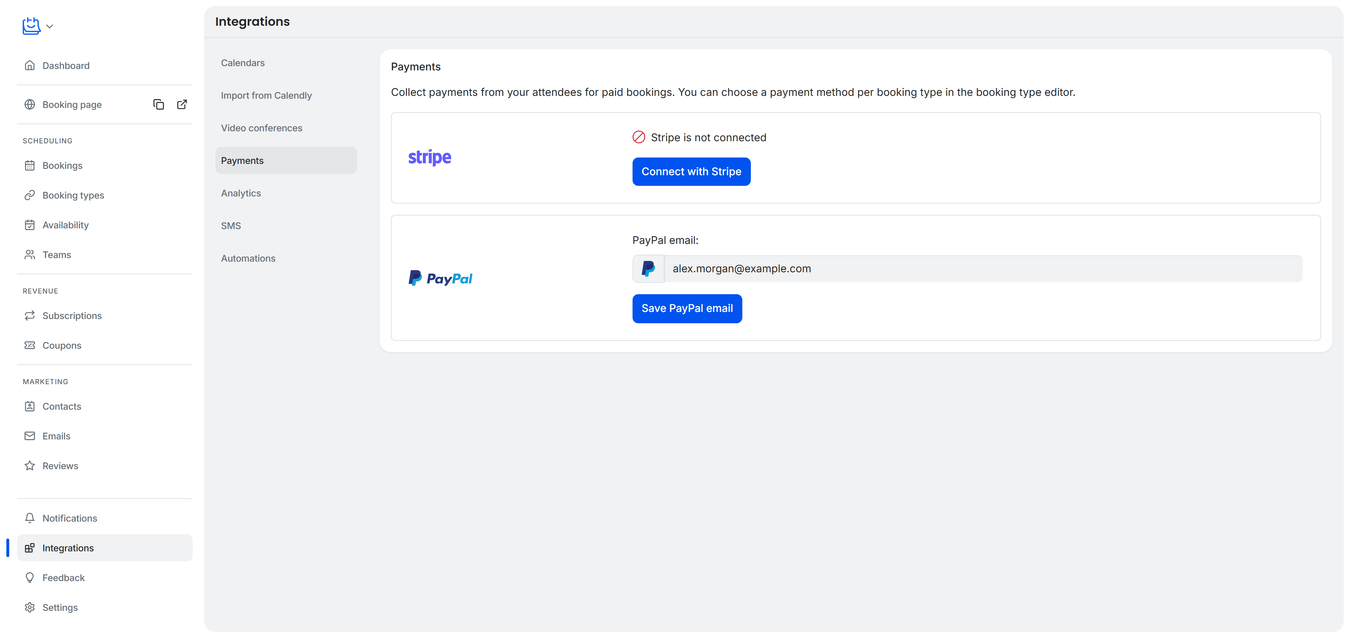Viewport: 1360px width, 638px height.
Task: Click Connect with Stripe button
Action: pos(691,172)
